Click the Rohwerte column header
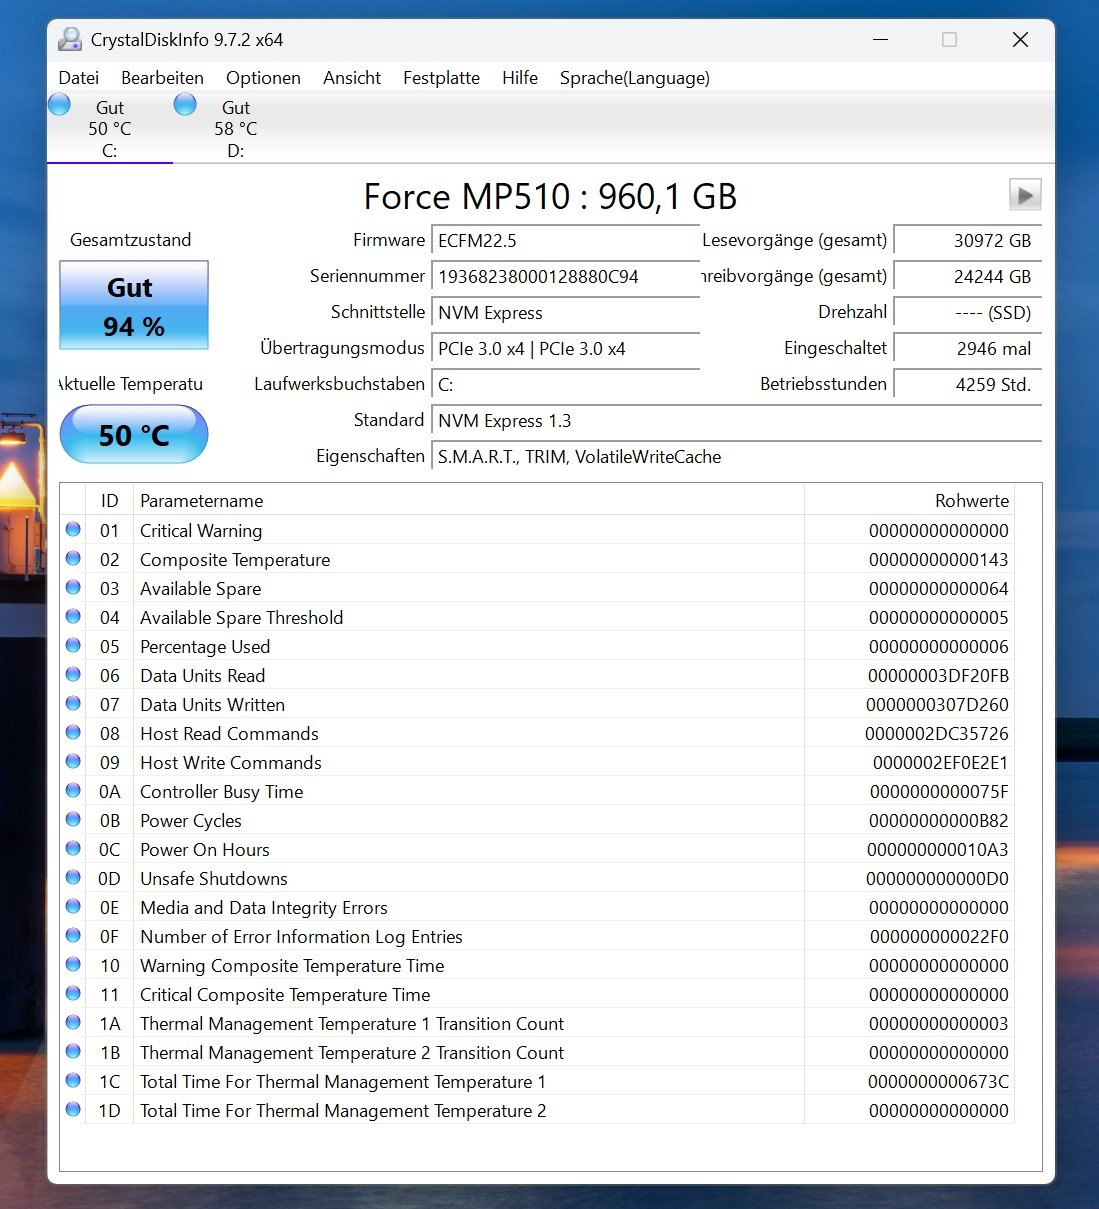The width and height of the screenshot is (1099, 1209). [x=909, y=500]
